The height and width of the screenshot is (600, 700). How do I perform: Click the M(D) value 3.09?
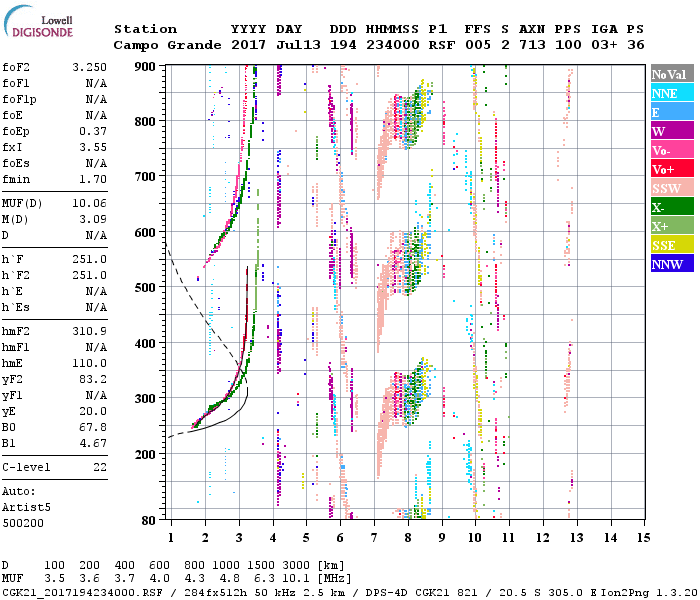tap(93, 220)
